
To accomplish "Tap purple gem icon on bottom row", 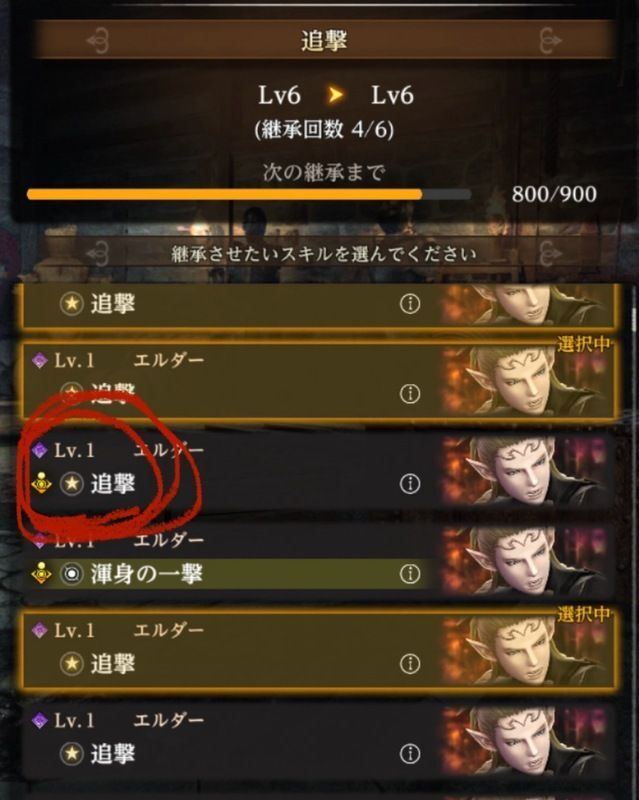I will pos(39,721).
